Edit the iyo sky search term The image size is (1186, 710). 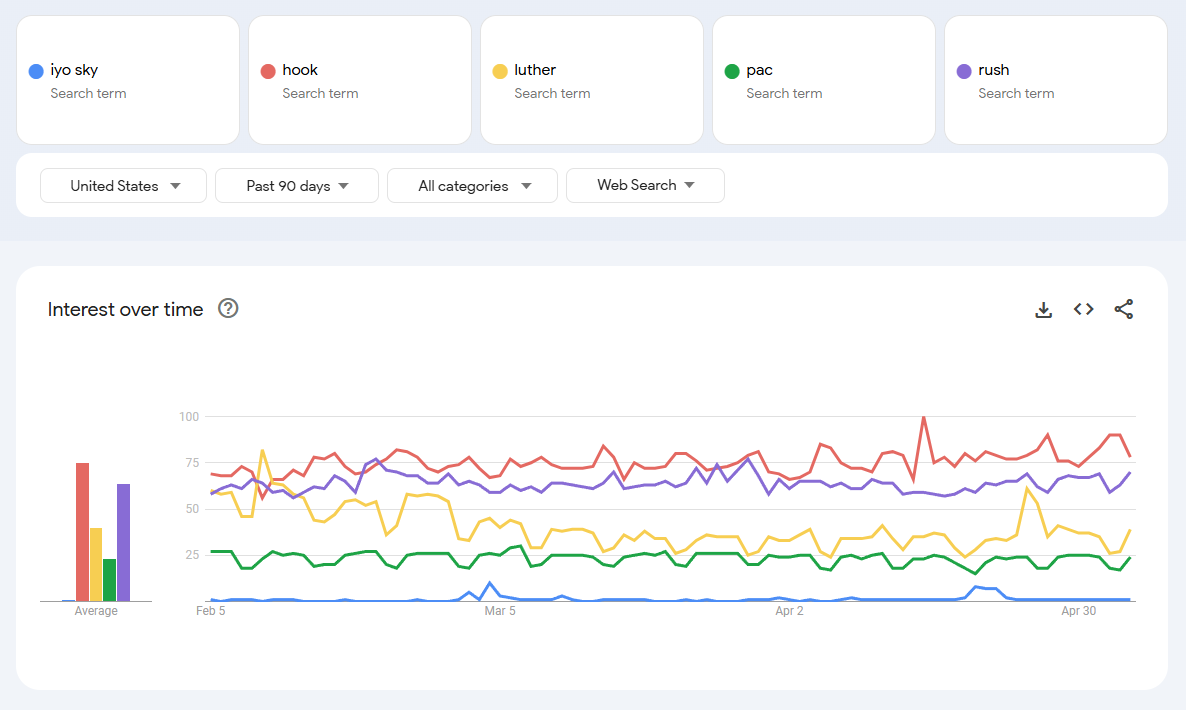click(x=74, y=70)
